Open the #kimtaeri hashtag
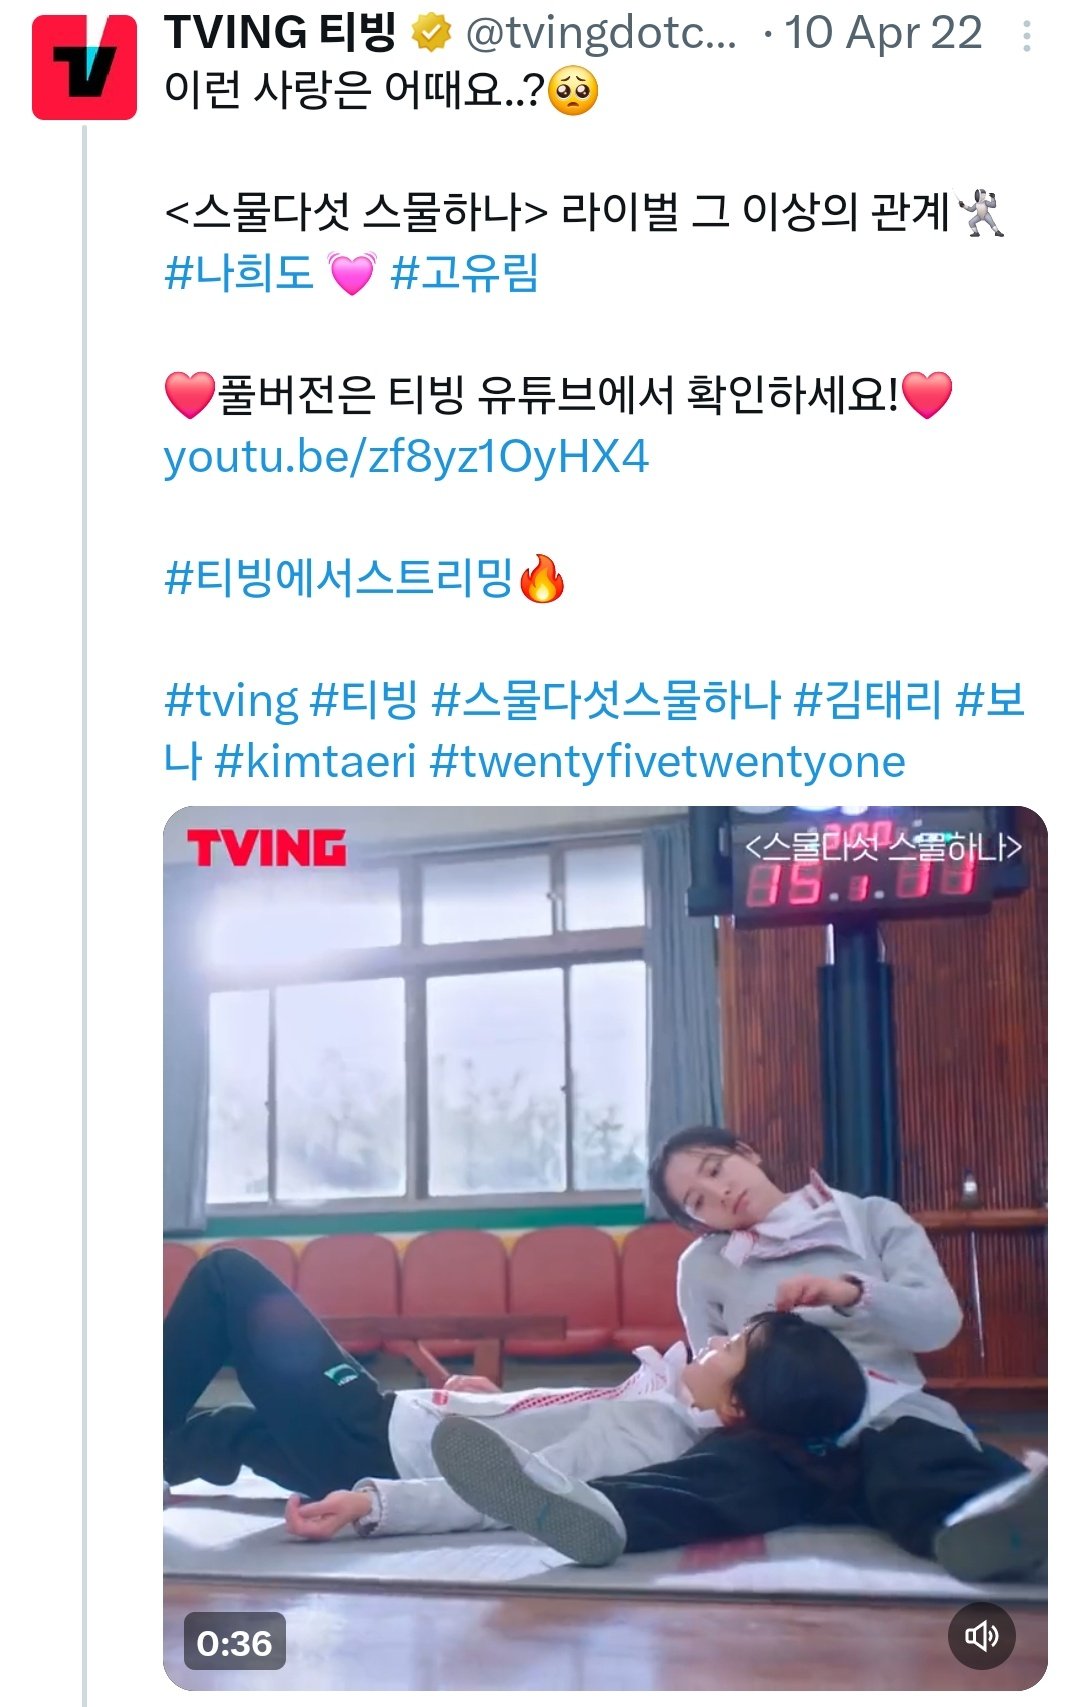This screenshot has width=1080, height=1707. pyautogui.click(x=315, y=762)
